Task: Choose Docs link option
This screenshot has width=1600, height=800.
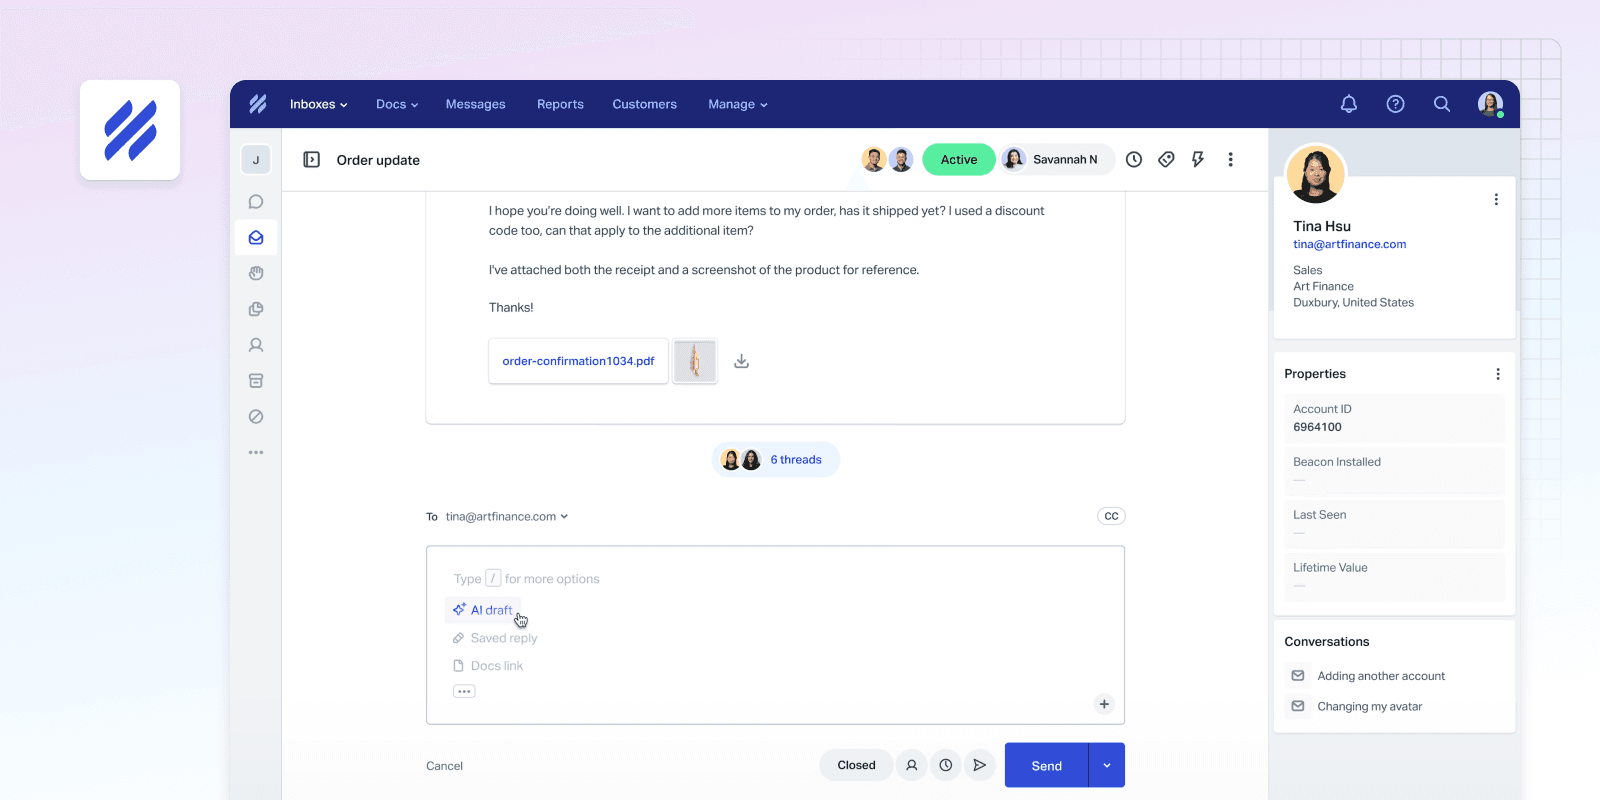Action: click(488, 666)
